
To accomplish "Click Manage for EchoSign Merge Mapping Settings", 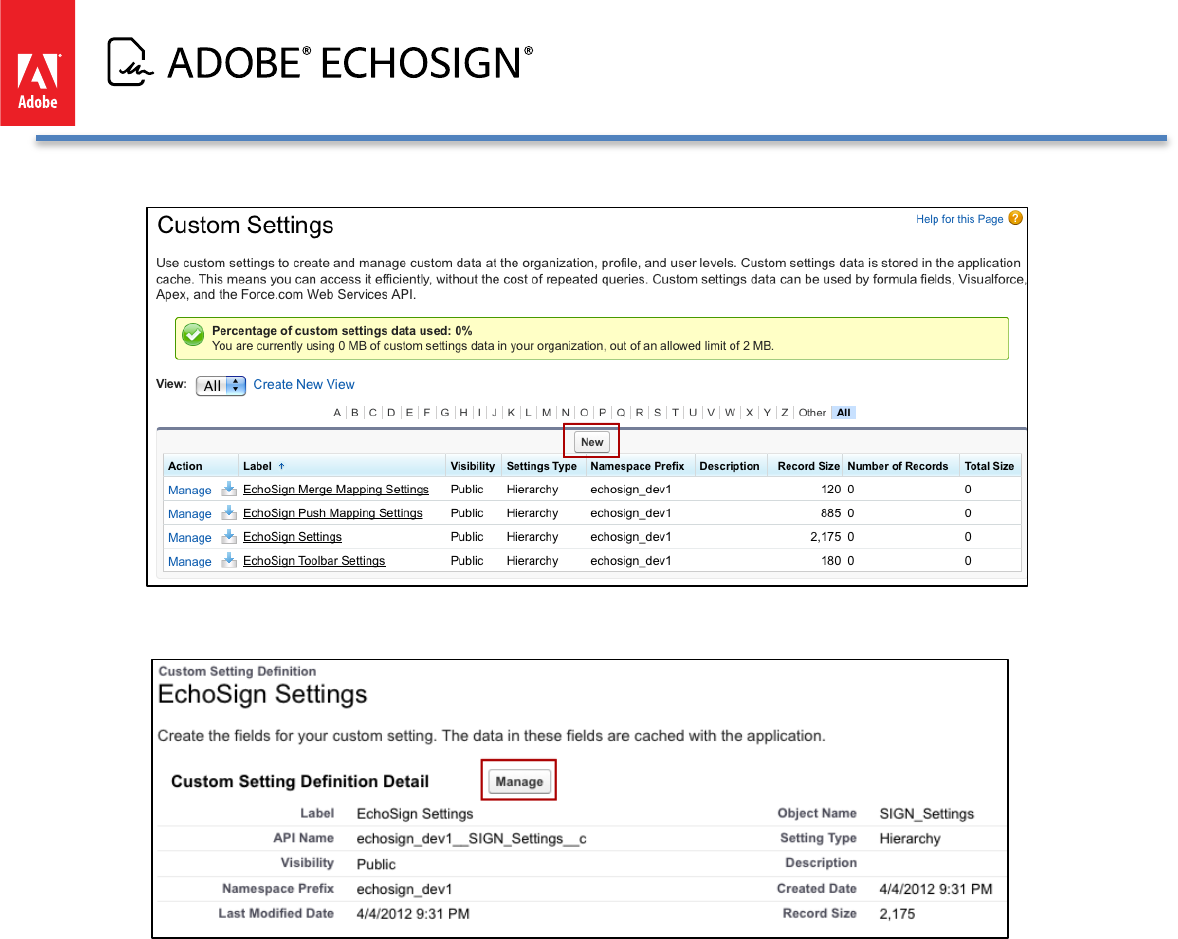I will (189, 490).
